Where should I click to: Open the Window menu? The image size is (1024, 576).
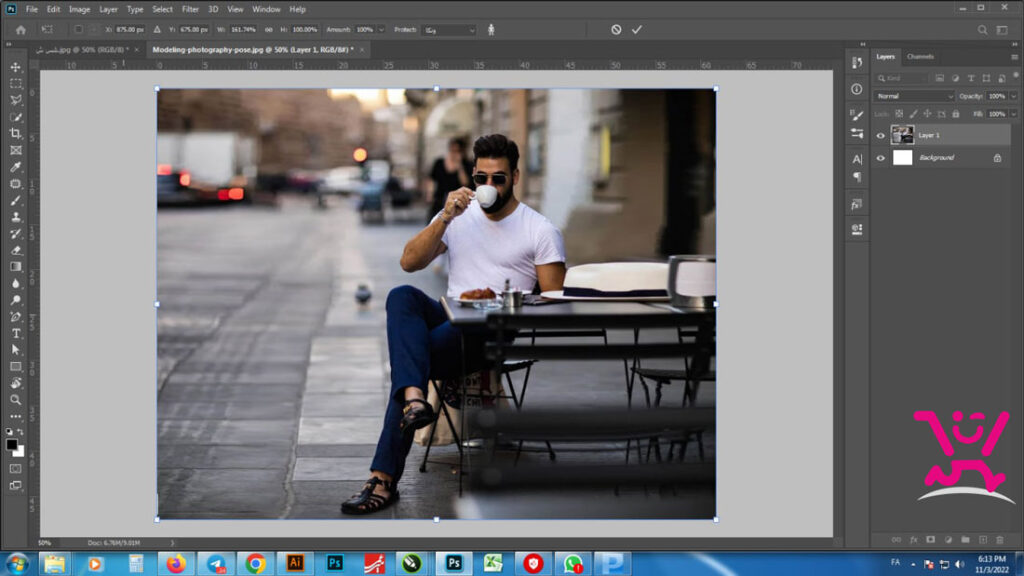[x=266, y=9]
